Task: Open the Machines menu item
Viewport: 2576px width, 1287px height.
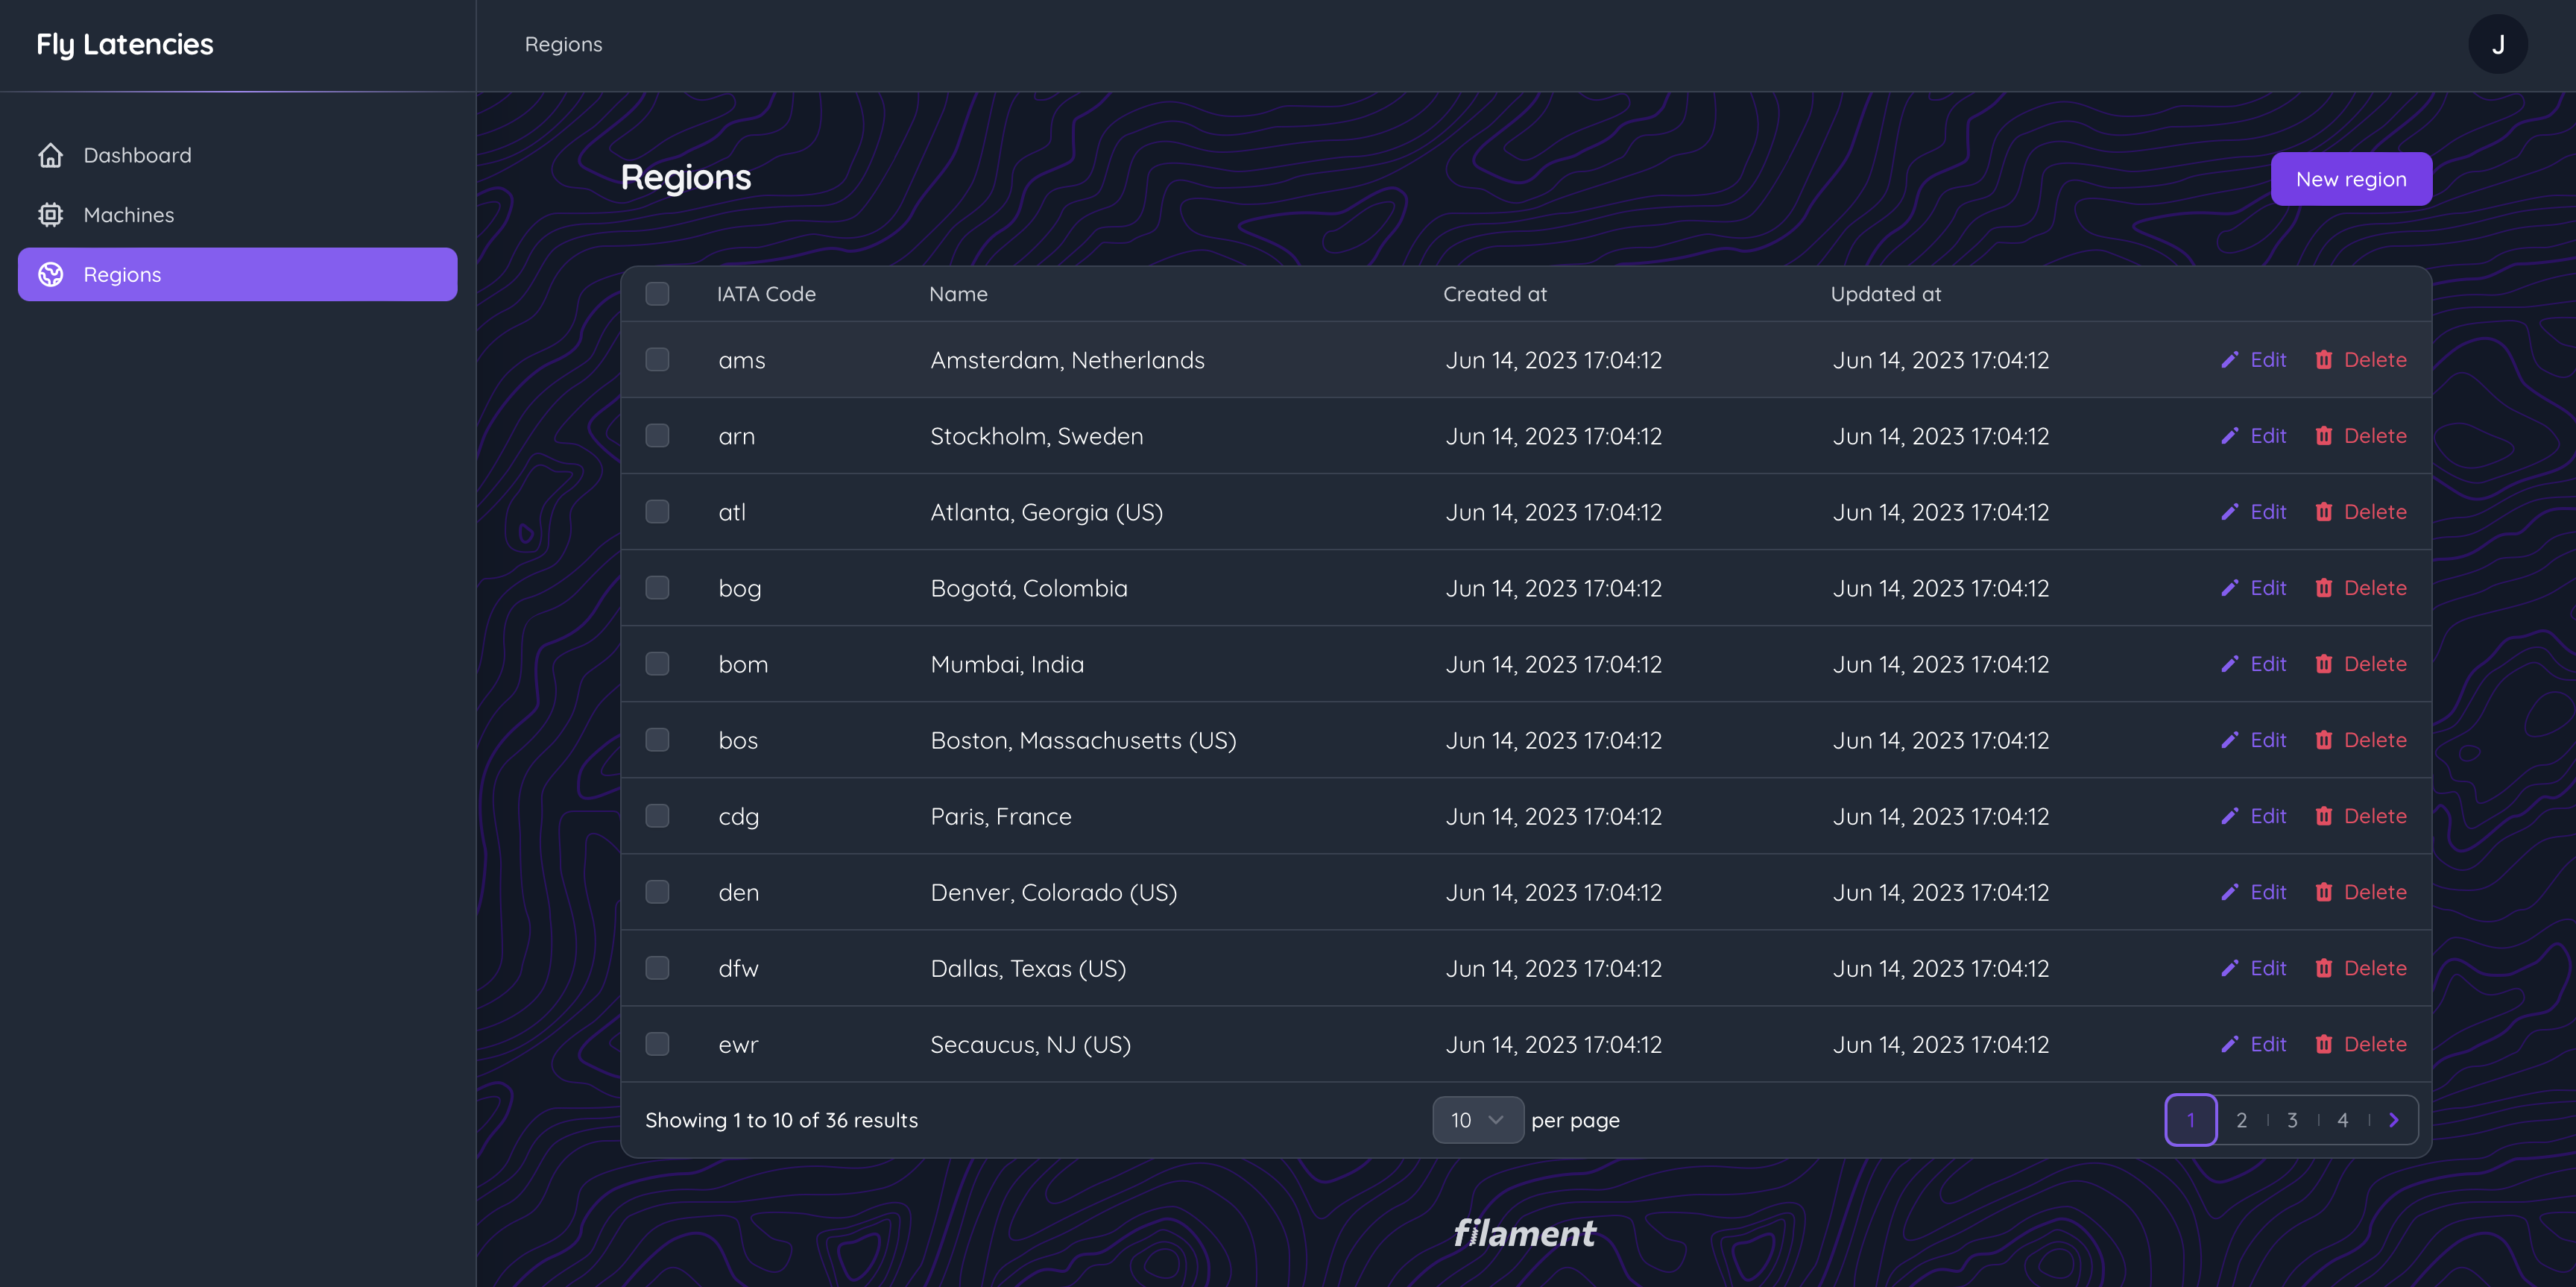Action: 129,215
